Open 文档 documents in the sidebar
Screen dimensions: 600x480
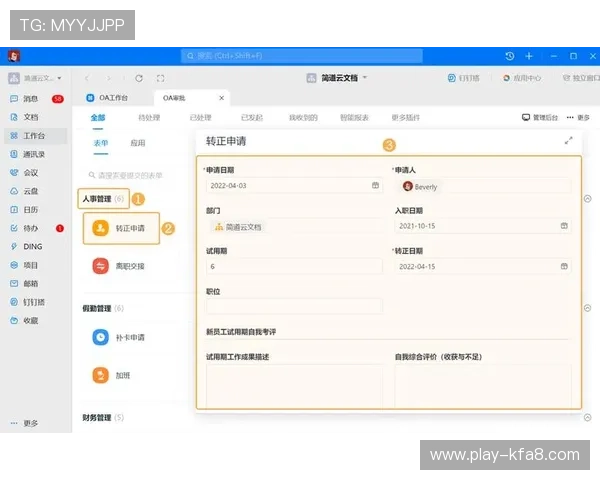click(24, 117)
